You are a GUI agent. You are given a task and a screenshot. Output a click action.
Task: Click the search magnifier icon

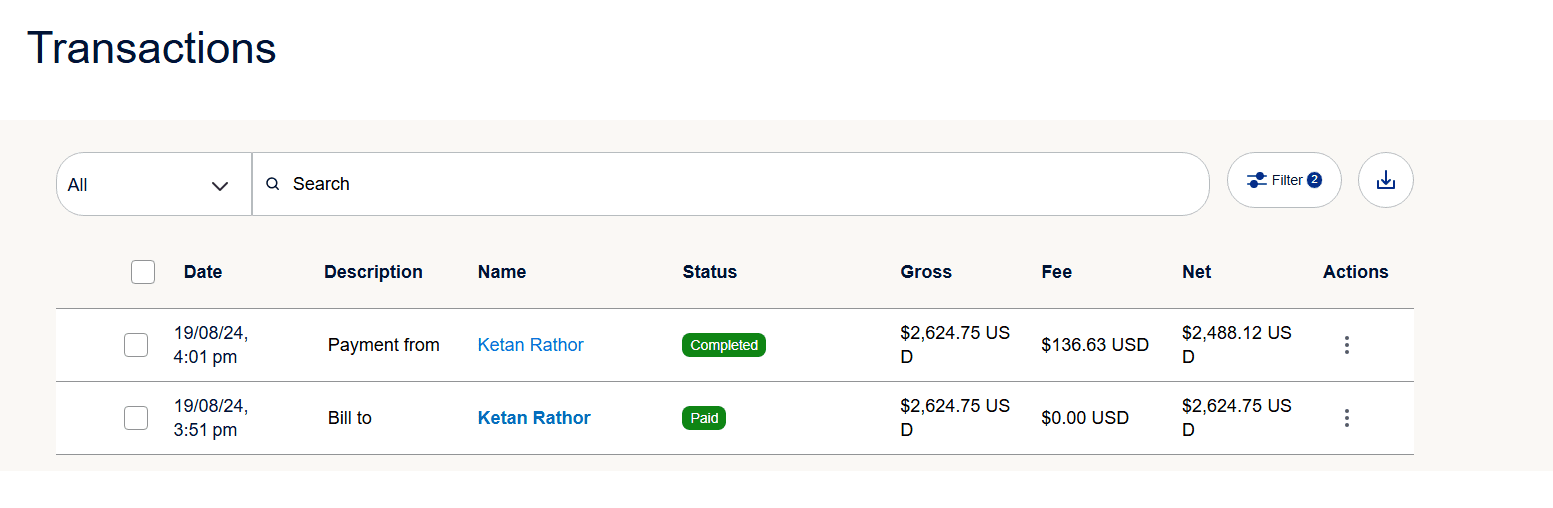tap(272, 184)
